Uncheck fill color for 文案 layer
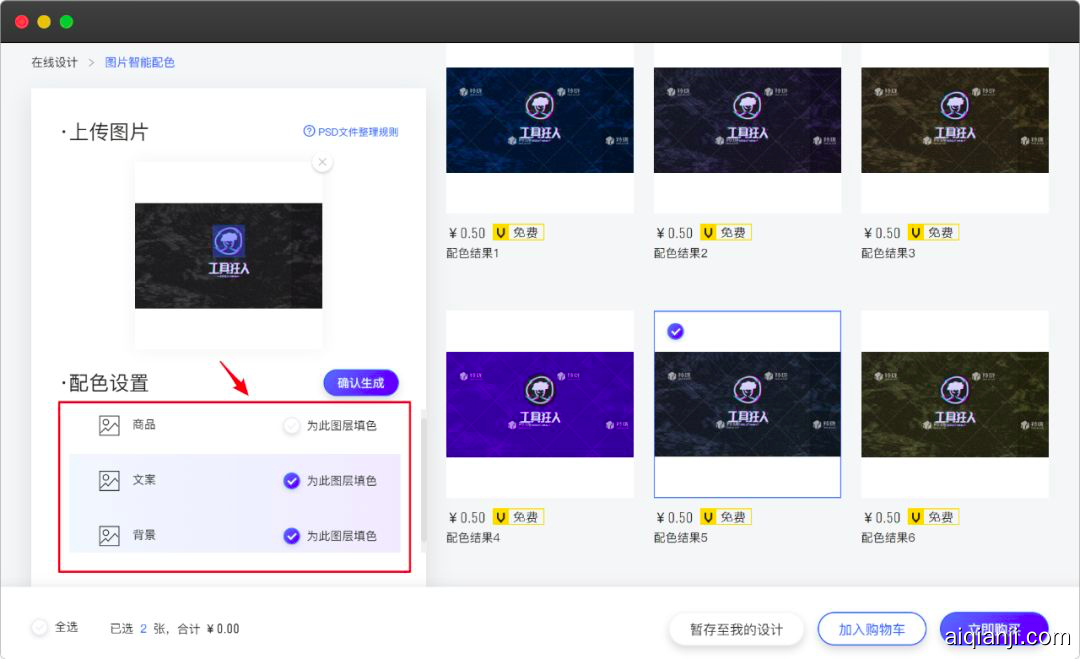The image size is (1080, 659). pyautogui.click(x=291, y=481)
